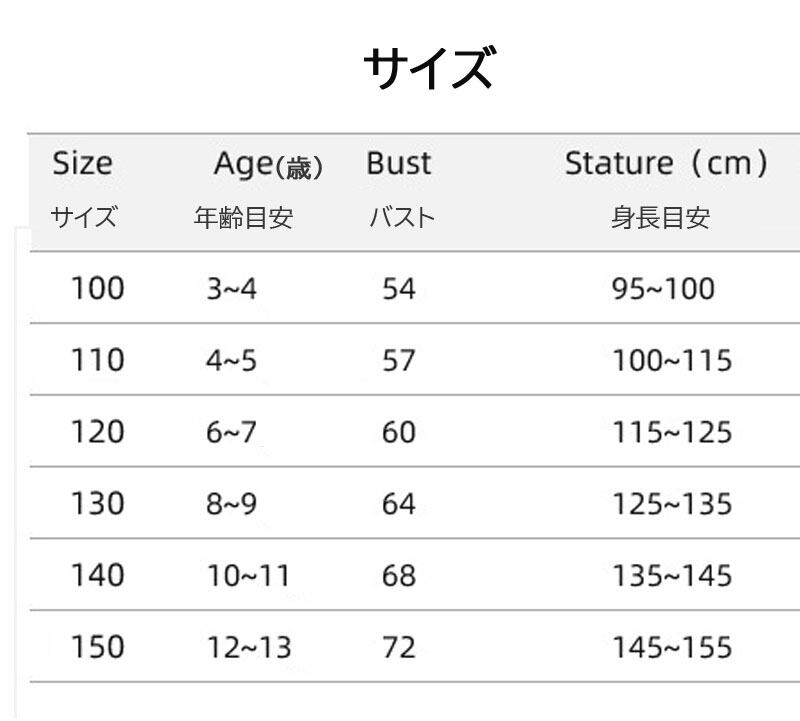Image resolution: width=800 pixels, height=721 pixels.
Task: Click the バスト subheader label
Action: [401, 218]
